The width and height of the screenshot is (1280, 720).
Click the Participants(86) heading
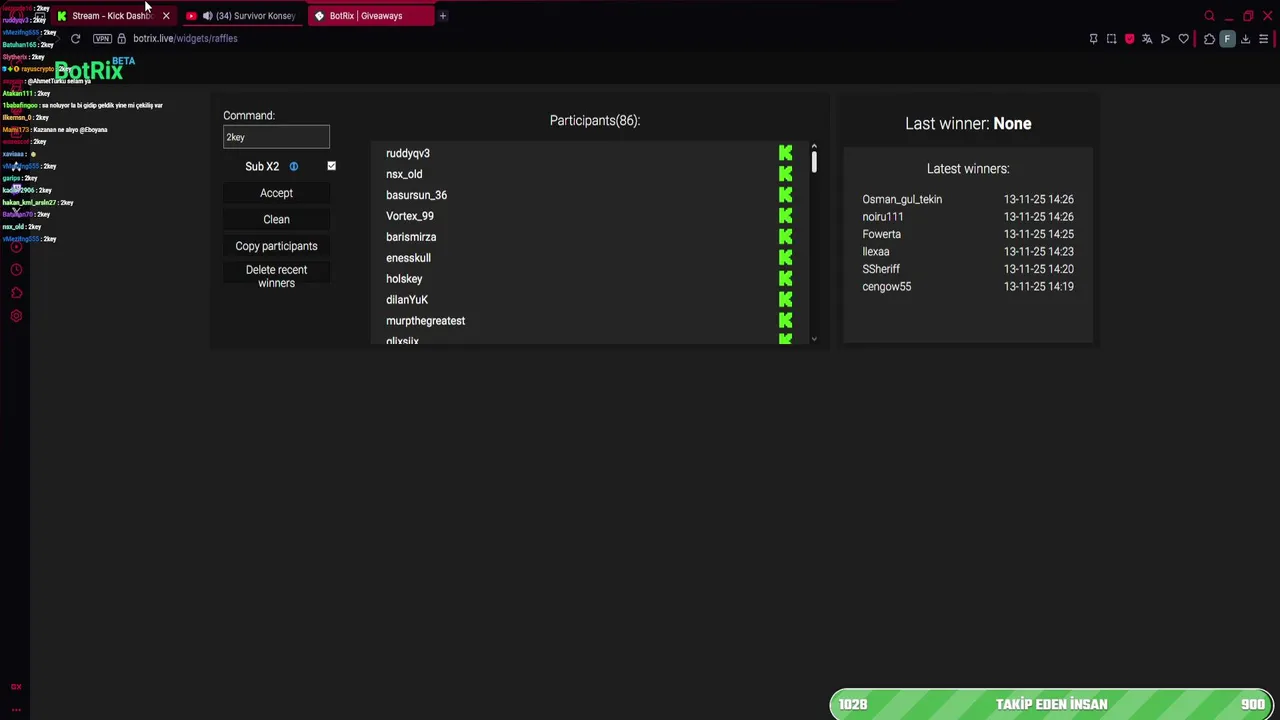(594, 120)
